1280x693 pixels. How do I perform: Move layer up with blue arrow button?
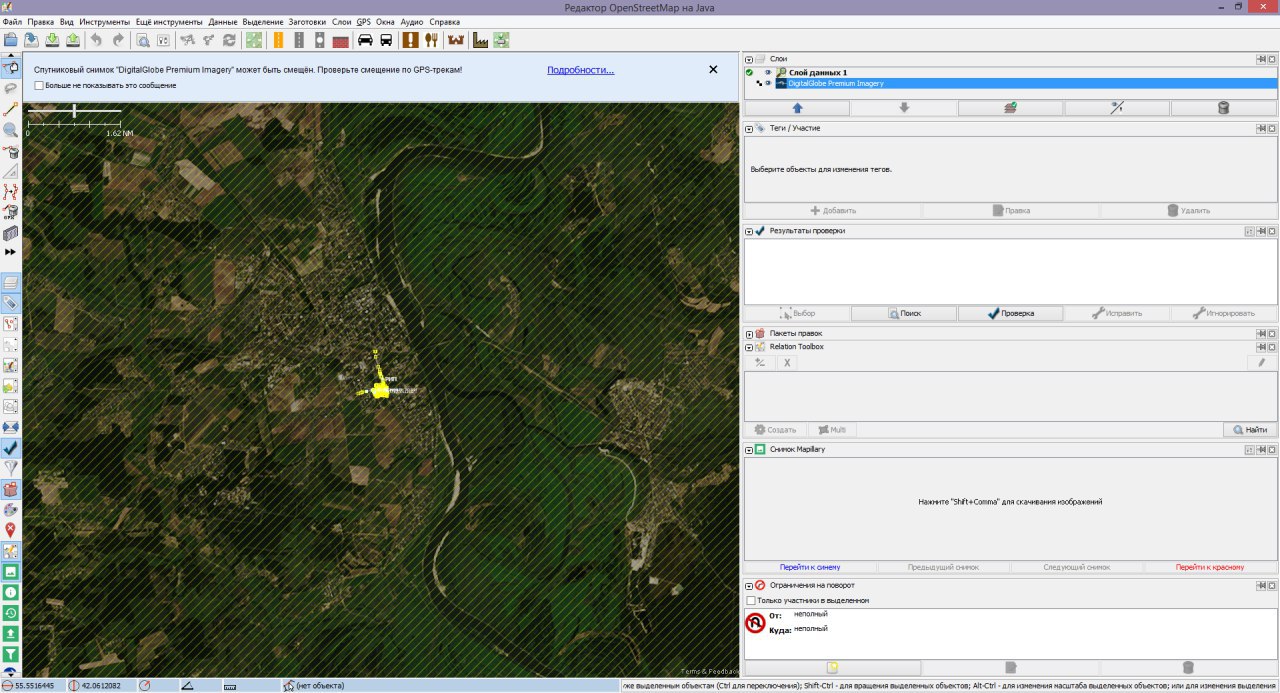797,108
